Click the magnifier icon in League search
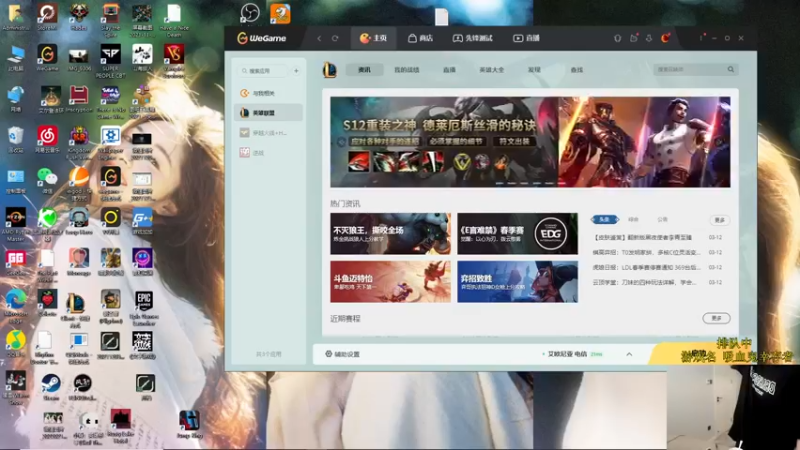This screenshot has width=800, height=450. click(x=731, y=69)
